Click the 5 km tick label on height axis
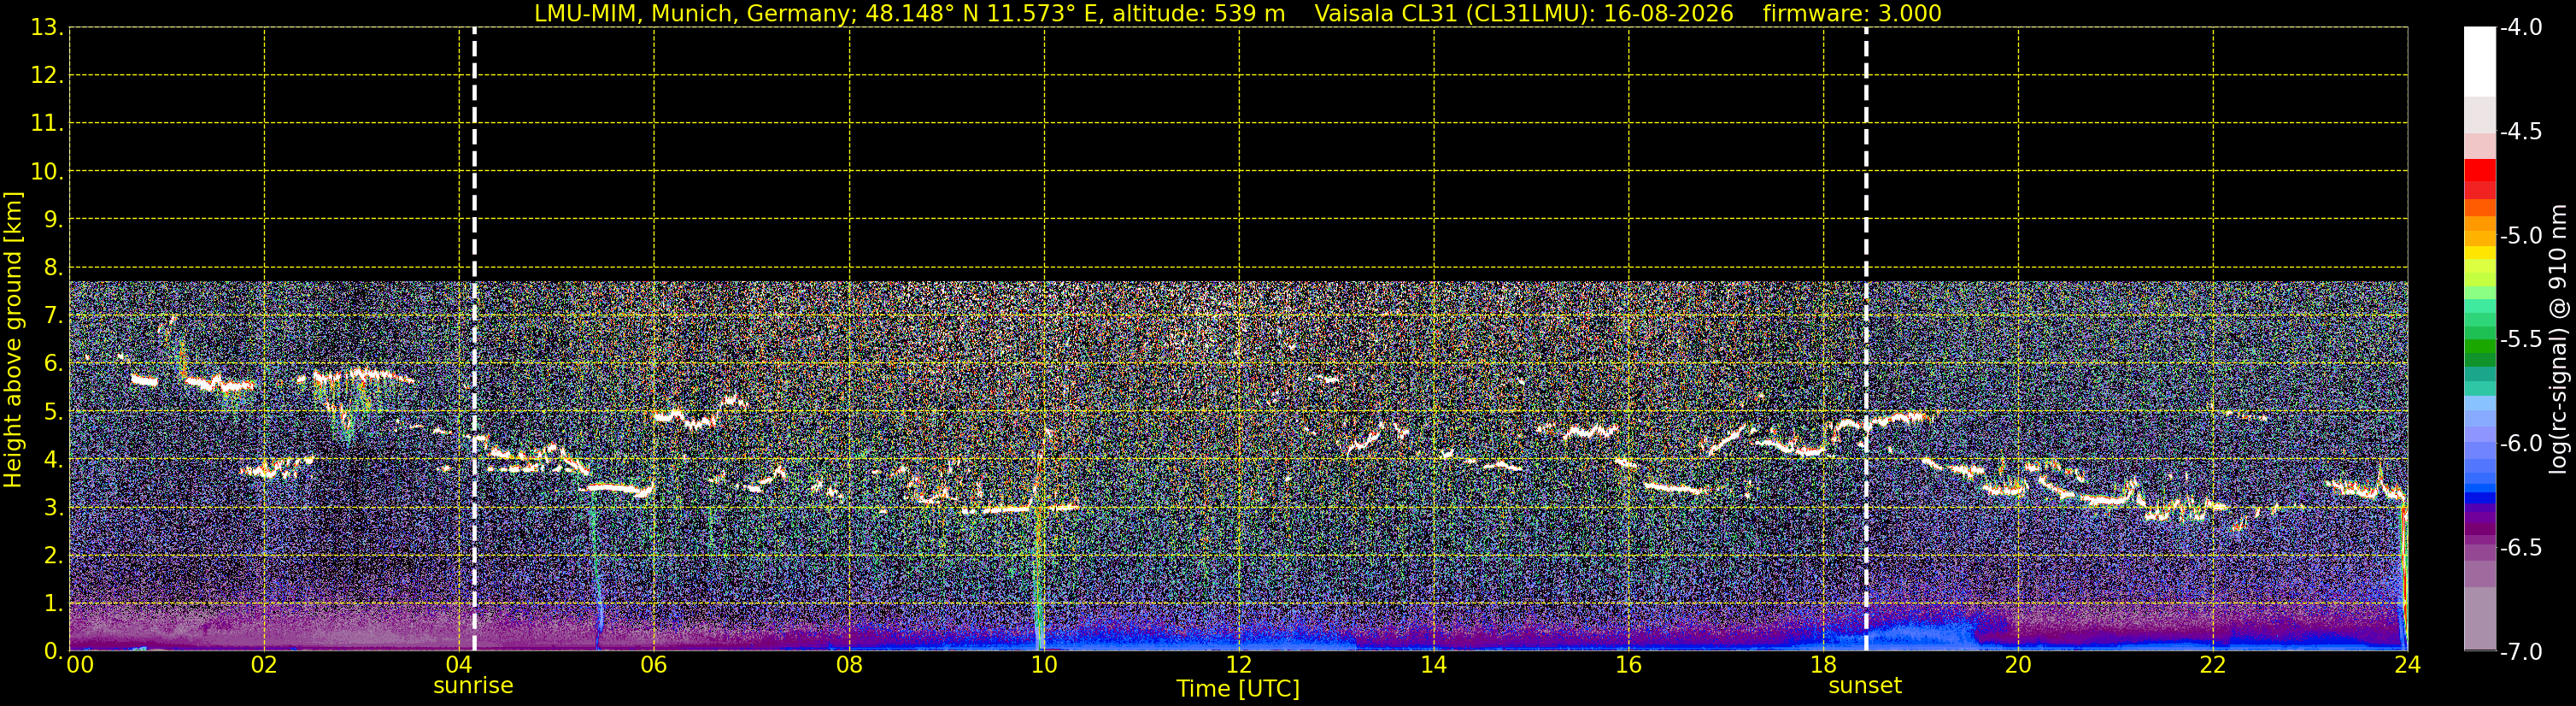 [52, 412]
